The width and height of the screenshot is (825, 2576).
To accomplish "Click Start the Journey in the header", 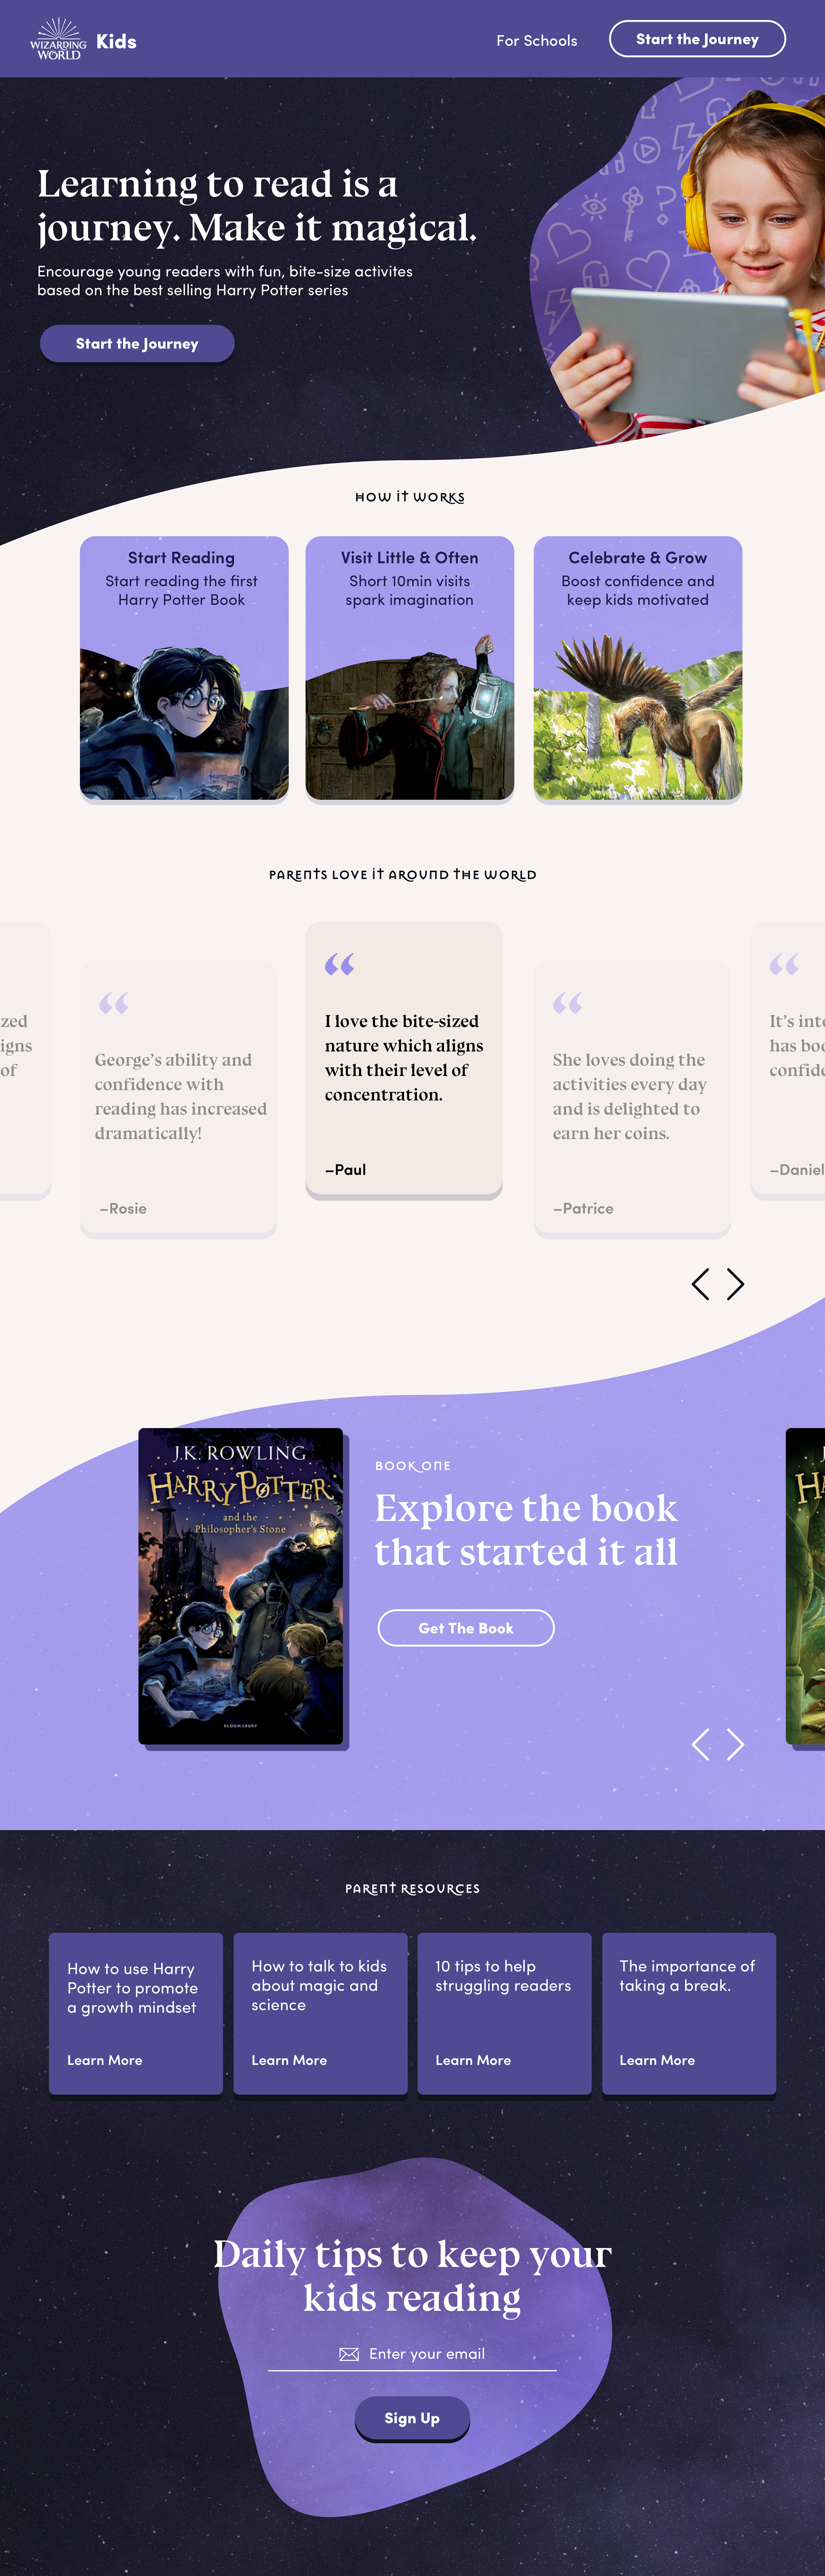I will [x=697, y=39].
